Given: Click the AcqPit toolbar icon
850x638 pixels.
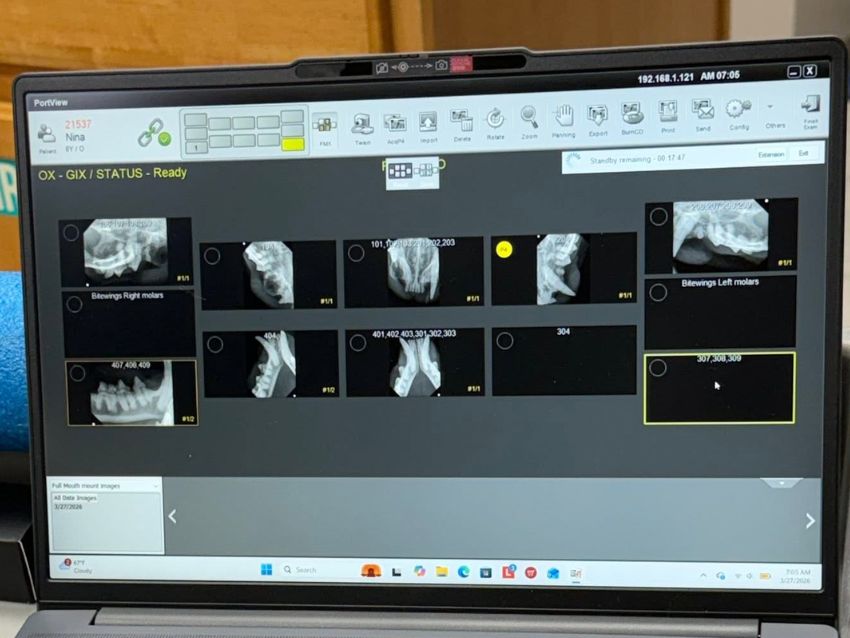Looking at the screenshot, I should point(396,127).
